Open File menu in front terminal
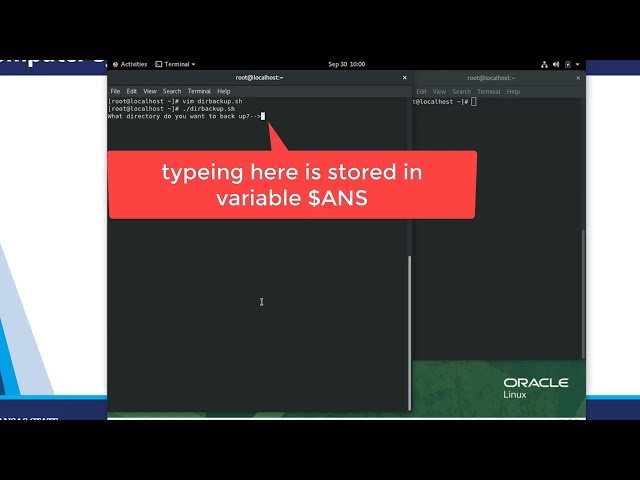The image size is (640, 480). (x=116, y=91)
